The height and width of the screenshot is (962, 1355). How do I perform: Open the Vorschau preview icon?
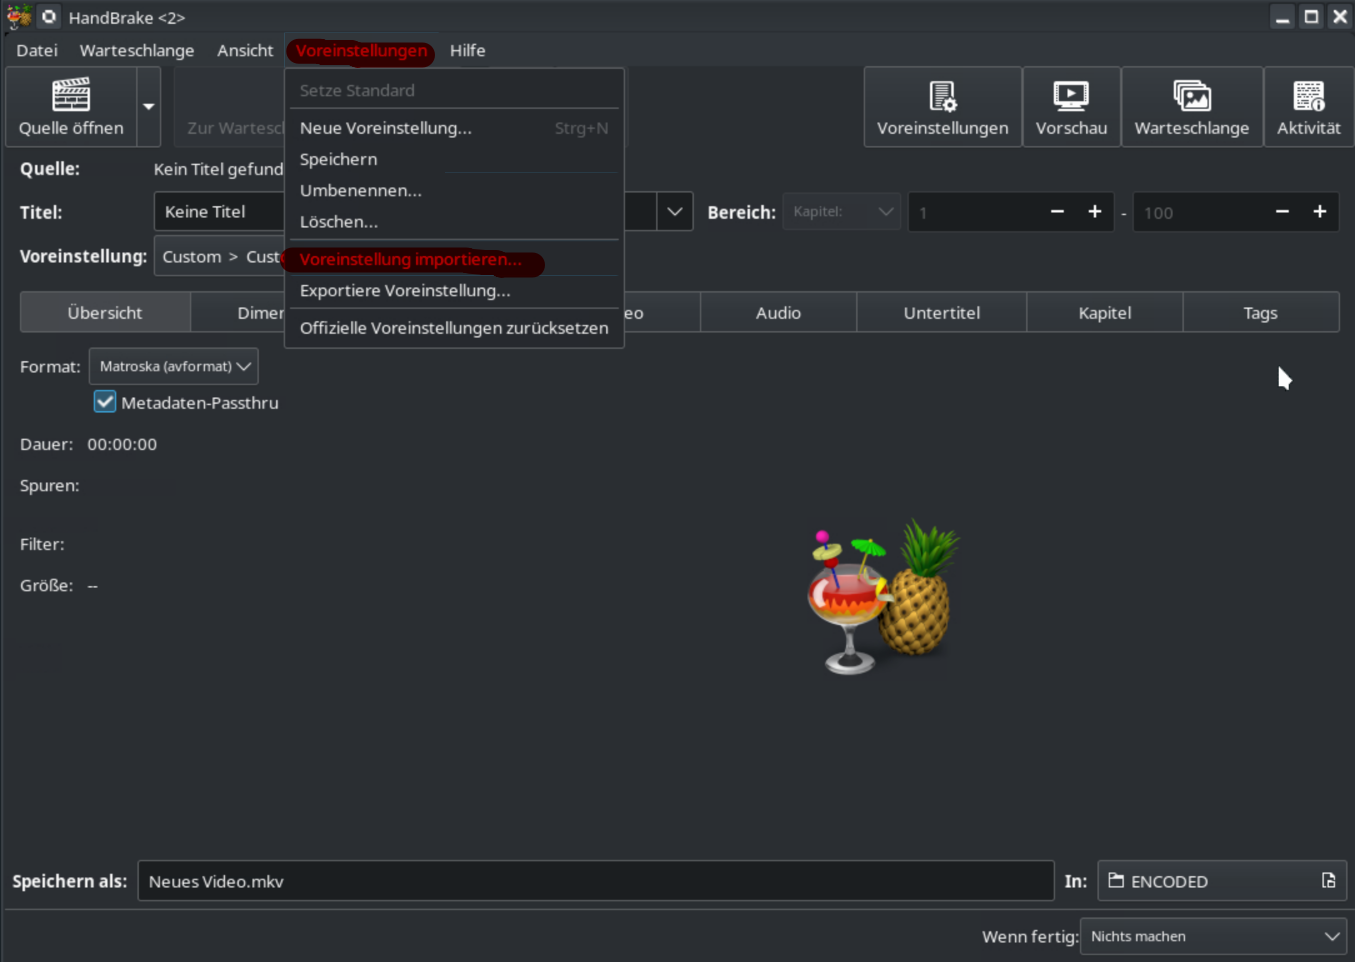[x=1071, y=96]
